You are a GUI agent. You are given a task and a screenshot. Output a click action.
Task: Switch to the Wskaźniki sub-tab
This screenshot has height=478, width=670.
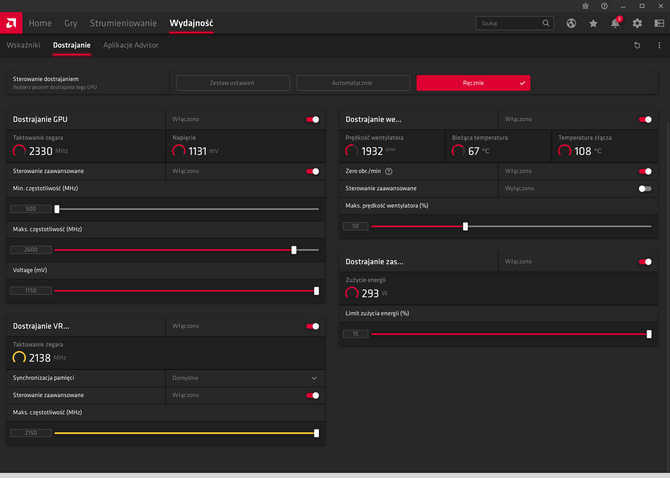pyautogui.click(x=24, y=45)
